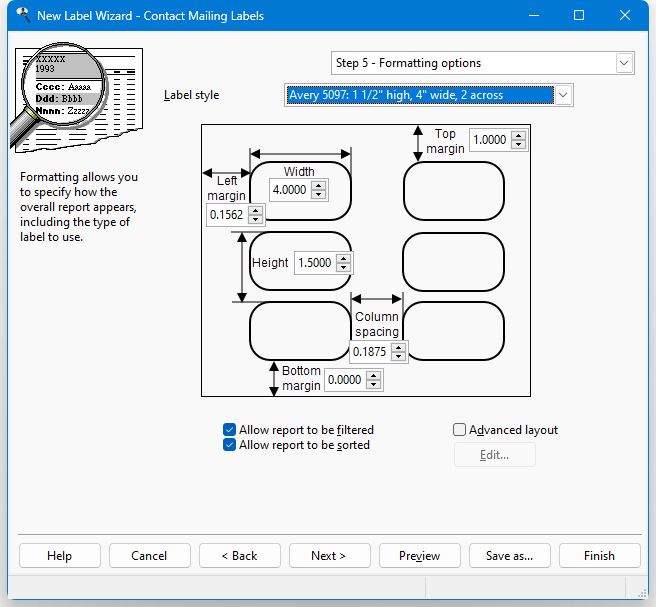This screenshot has height=607, width=656.
Task: Click the Left margin 0.1562 field
Action: pyautogui.click(x=228, y=215)
